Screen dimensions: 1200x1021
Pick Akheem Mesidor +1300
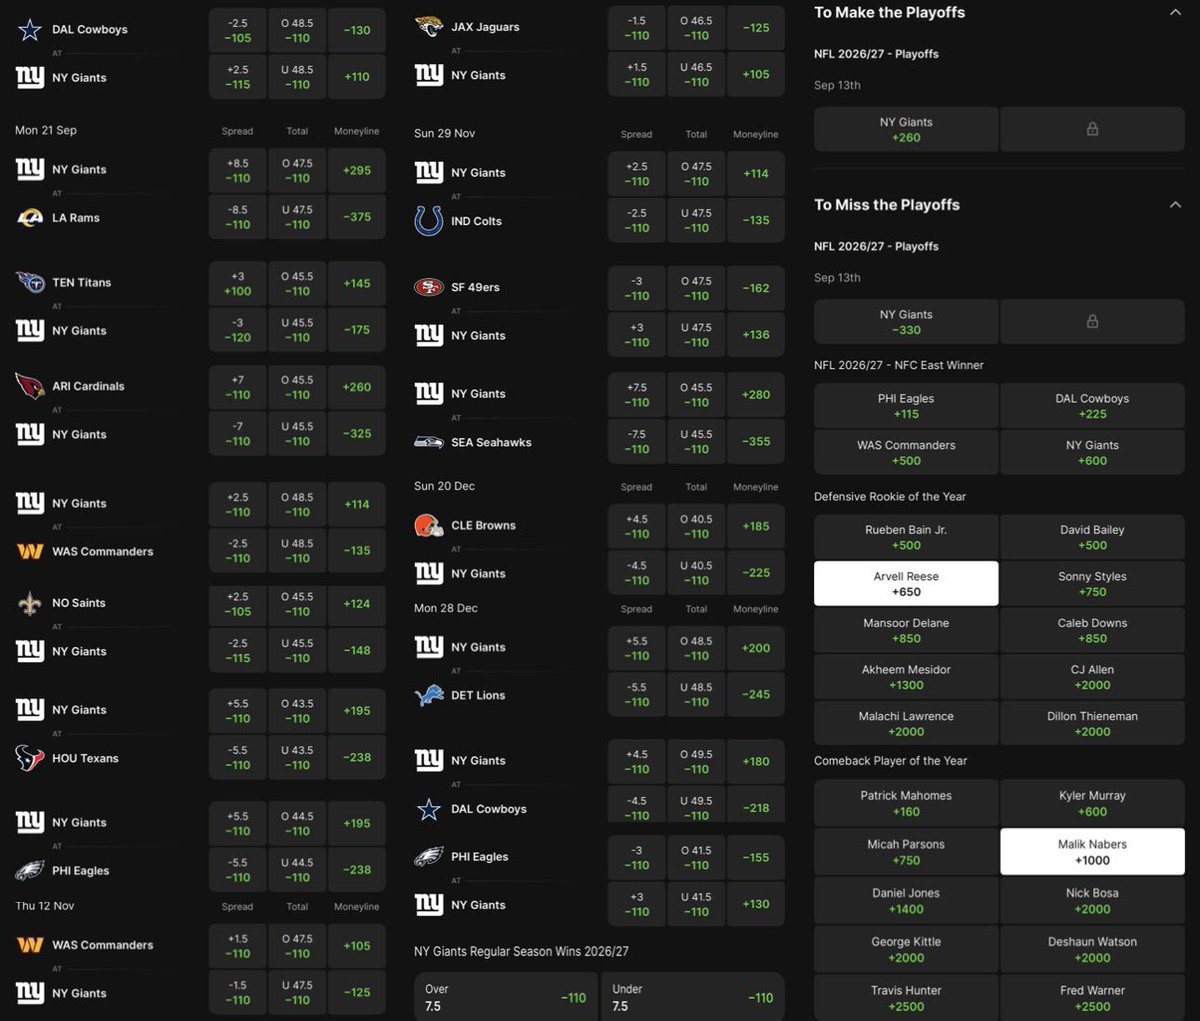[x=906, y=677]
